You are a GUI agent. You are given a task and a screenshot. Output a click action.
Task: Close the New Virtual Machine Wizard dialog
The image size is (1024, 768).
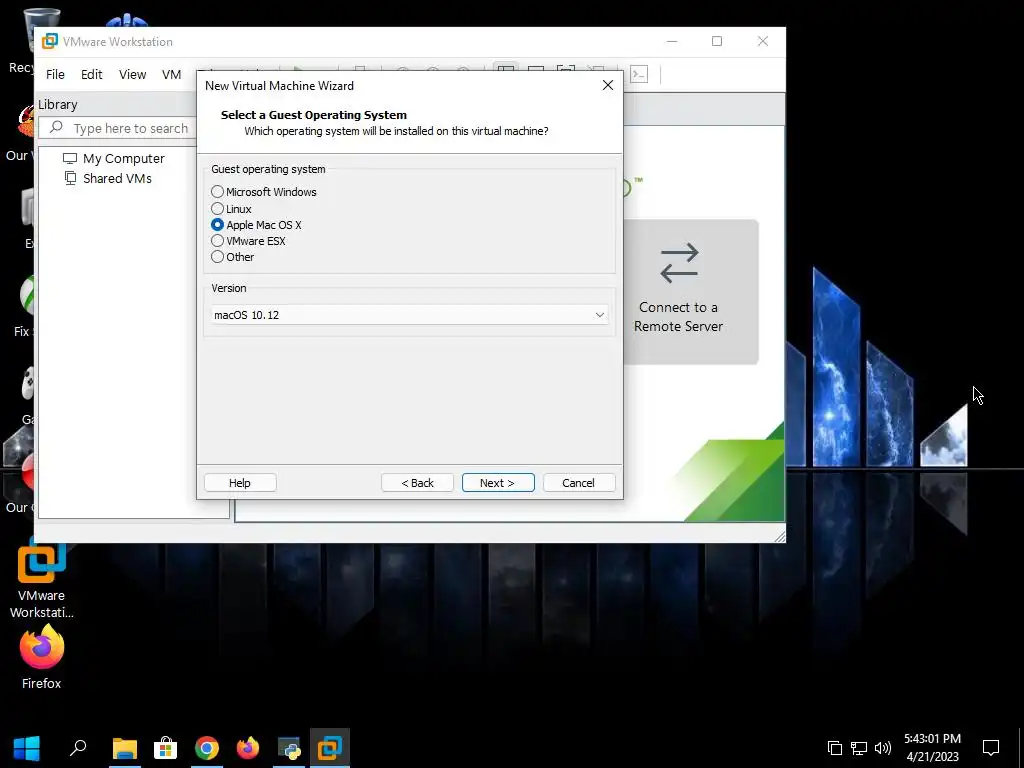(x=607, y=86)
